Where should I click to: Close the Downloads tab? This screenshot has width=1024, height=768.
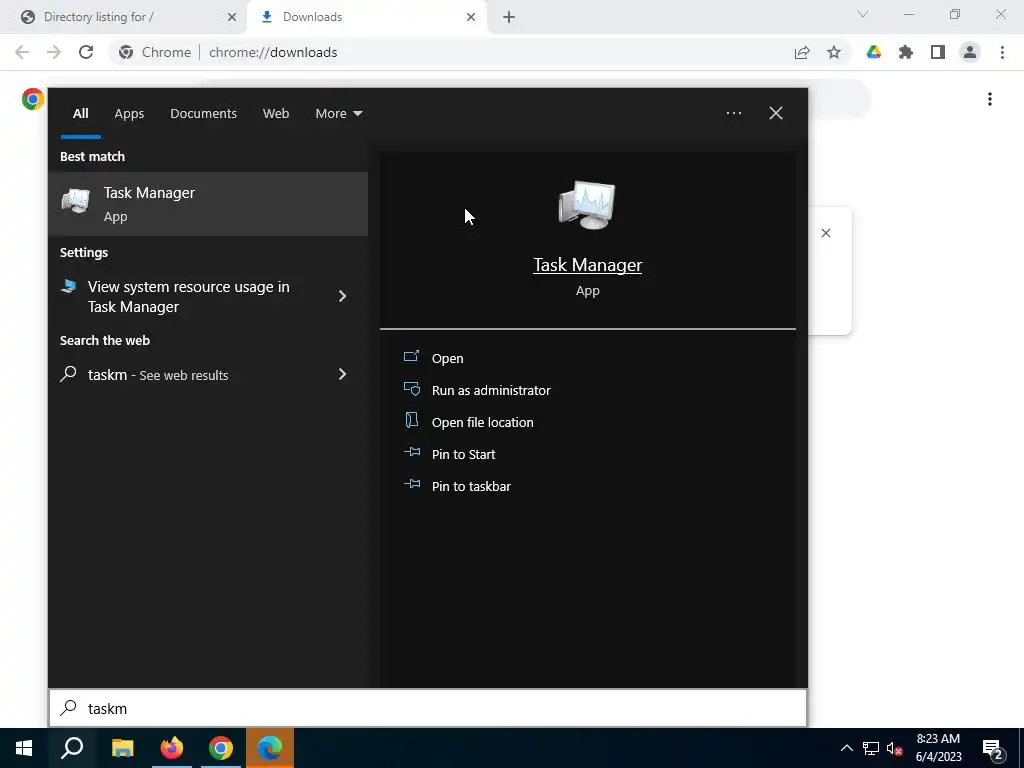pos(471,17)
